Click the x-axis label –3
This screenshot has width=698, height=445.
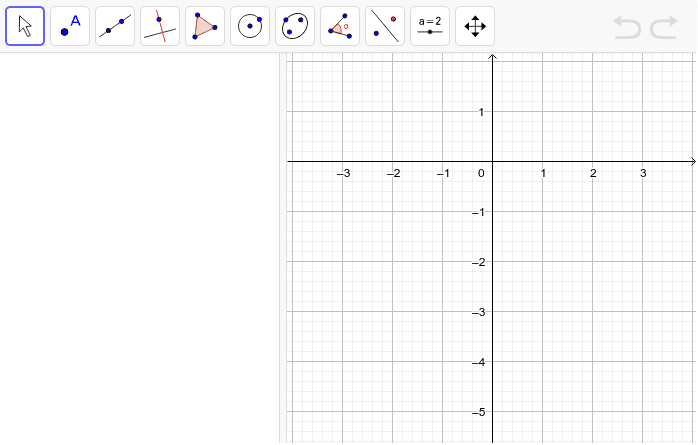pos(343,174)
